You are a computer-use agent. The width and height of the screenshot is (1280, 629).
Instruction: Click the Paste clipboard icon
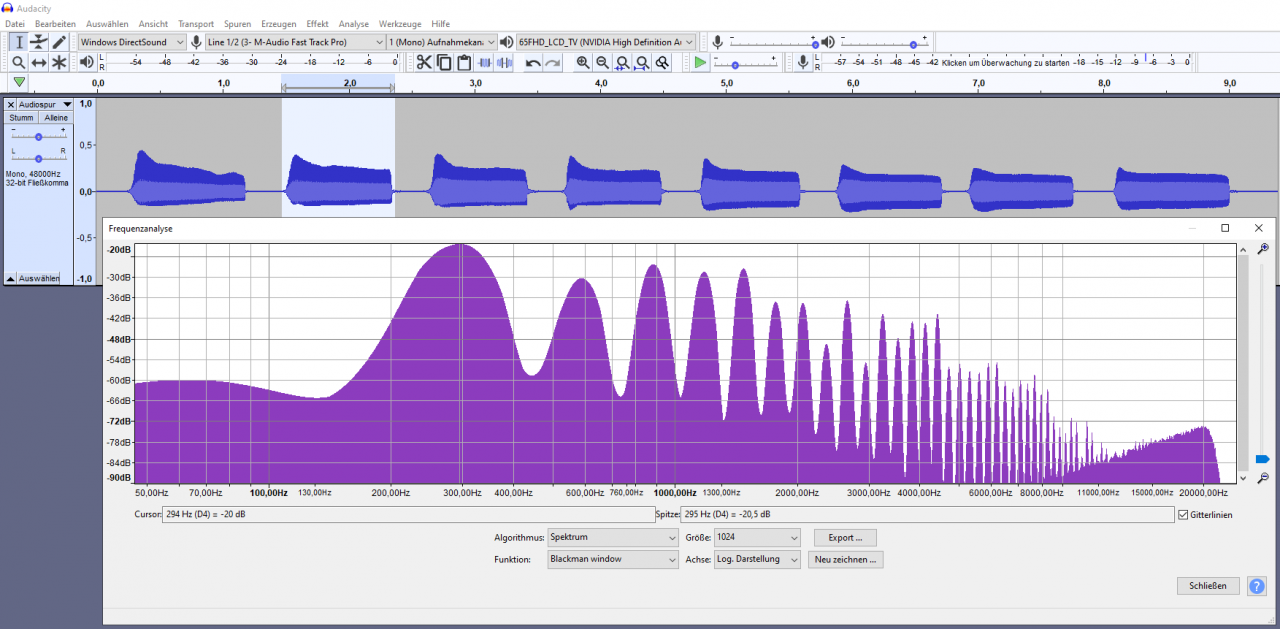tap(464, 63)
